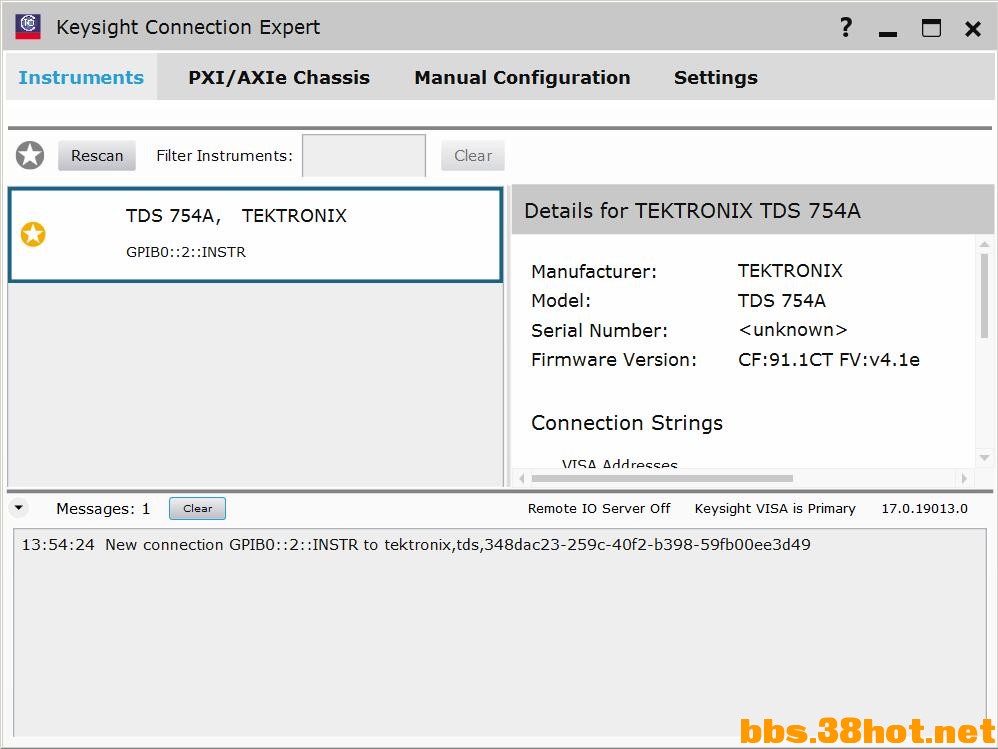Click the GPIB0::2::INSTR address text
The height and width of the screenshot is (749, 998).
pos(186,252)
